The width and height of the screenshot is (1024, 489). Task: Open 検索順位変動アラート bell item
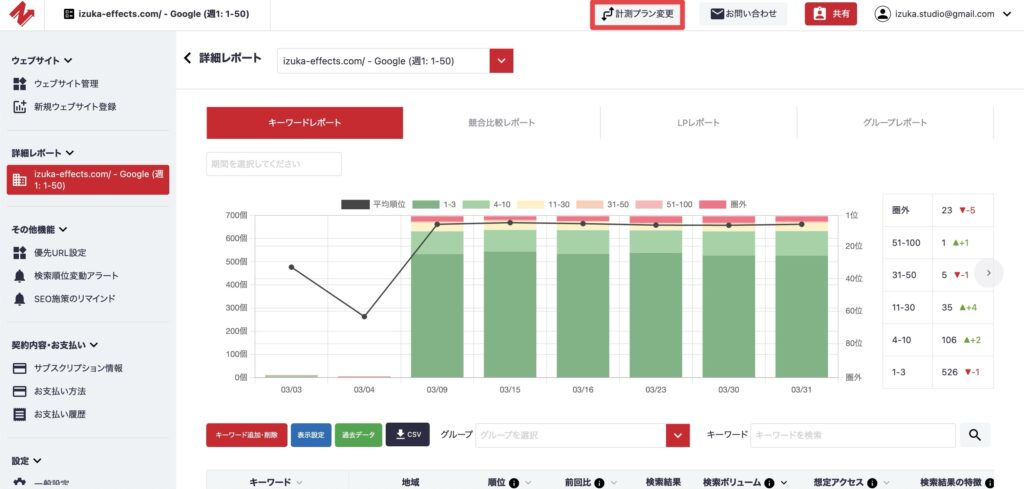[x=75, y=276]
